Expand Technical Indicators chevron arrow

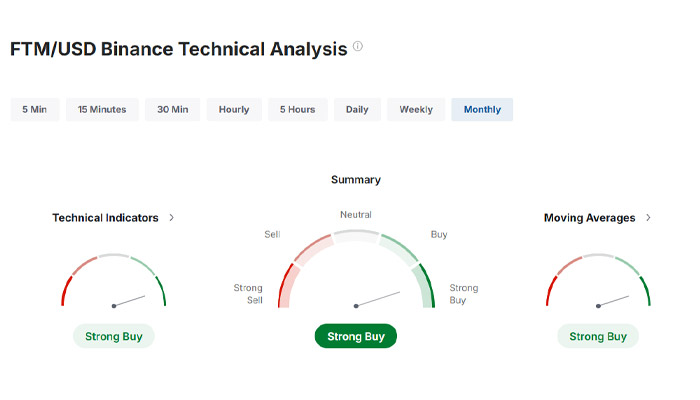click(172, 217)
